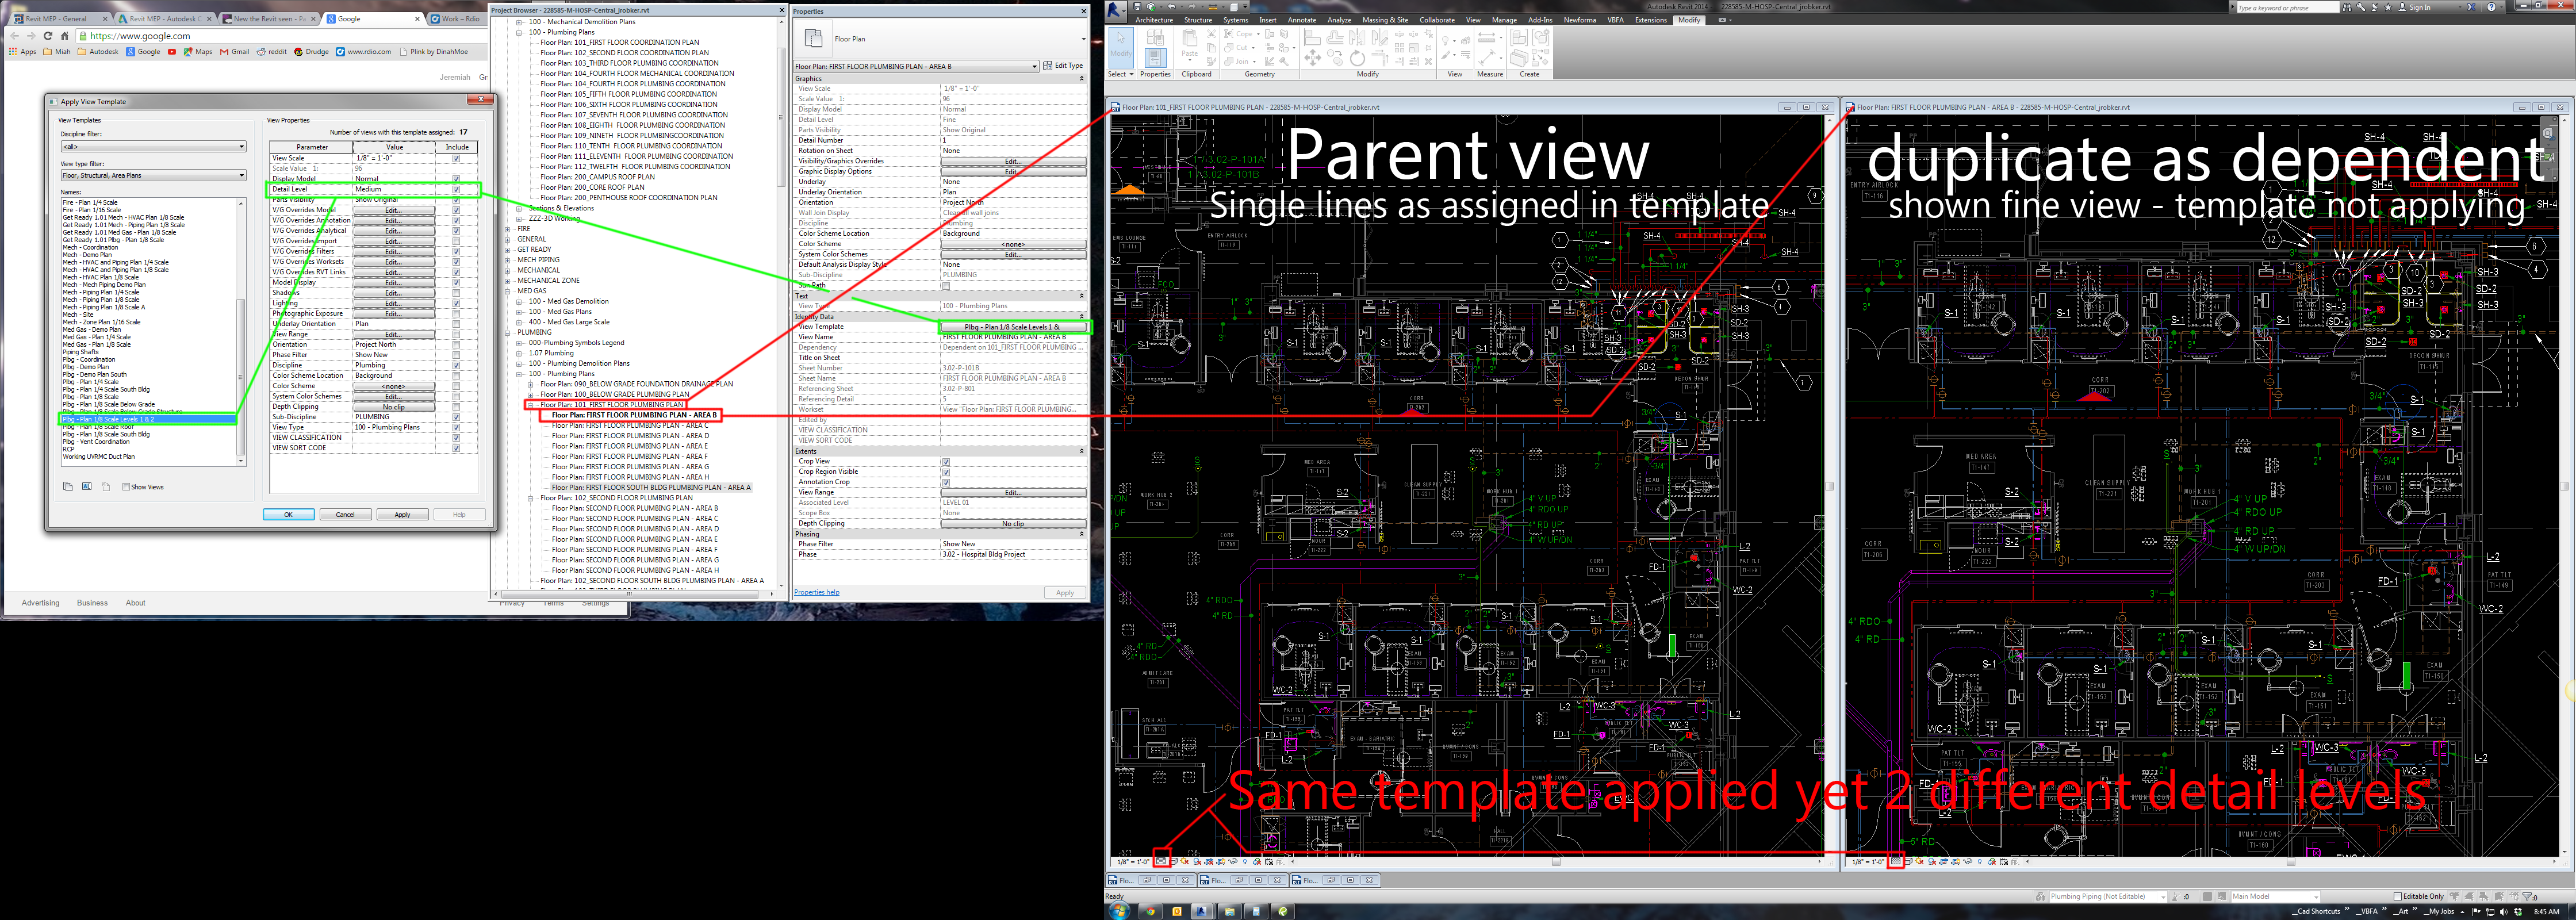
Task: Open the Help question mark icon
Action: pos(2491,6)
